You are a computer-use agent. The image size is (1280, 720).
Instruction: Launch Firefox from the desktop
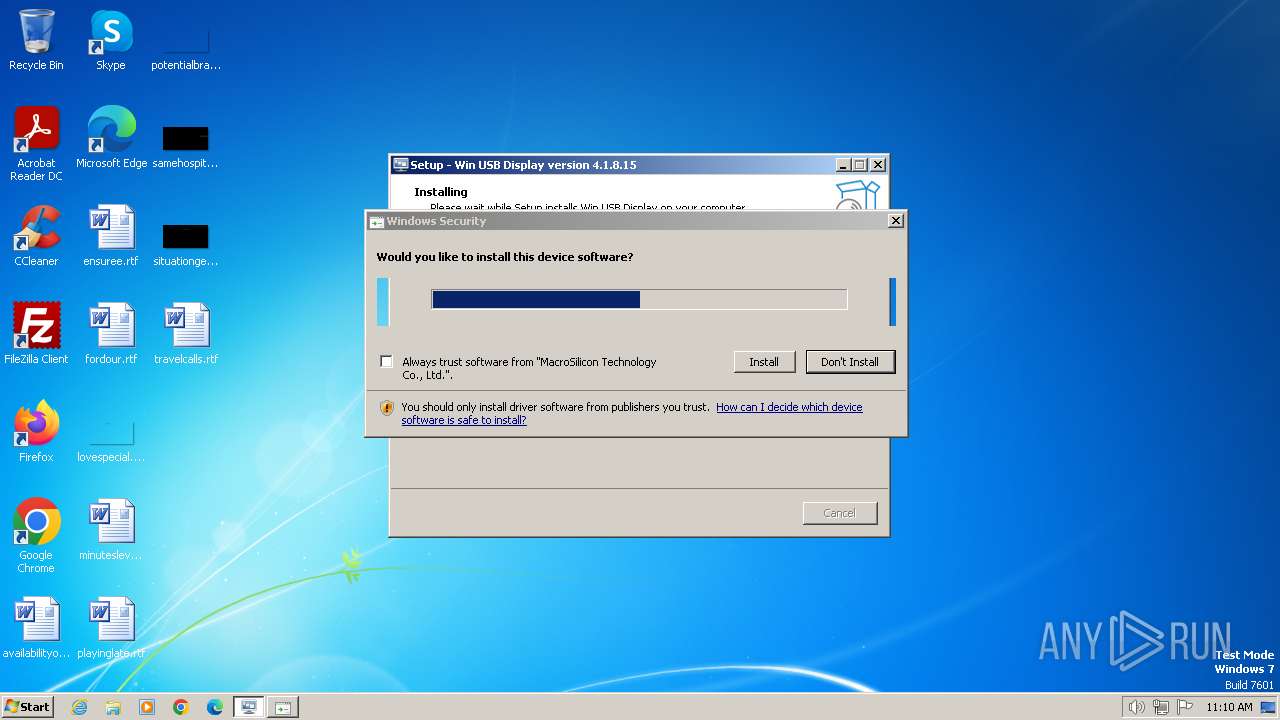click(x=36, y=432)
